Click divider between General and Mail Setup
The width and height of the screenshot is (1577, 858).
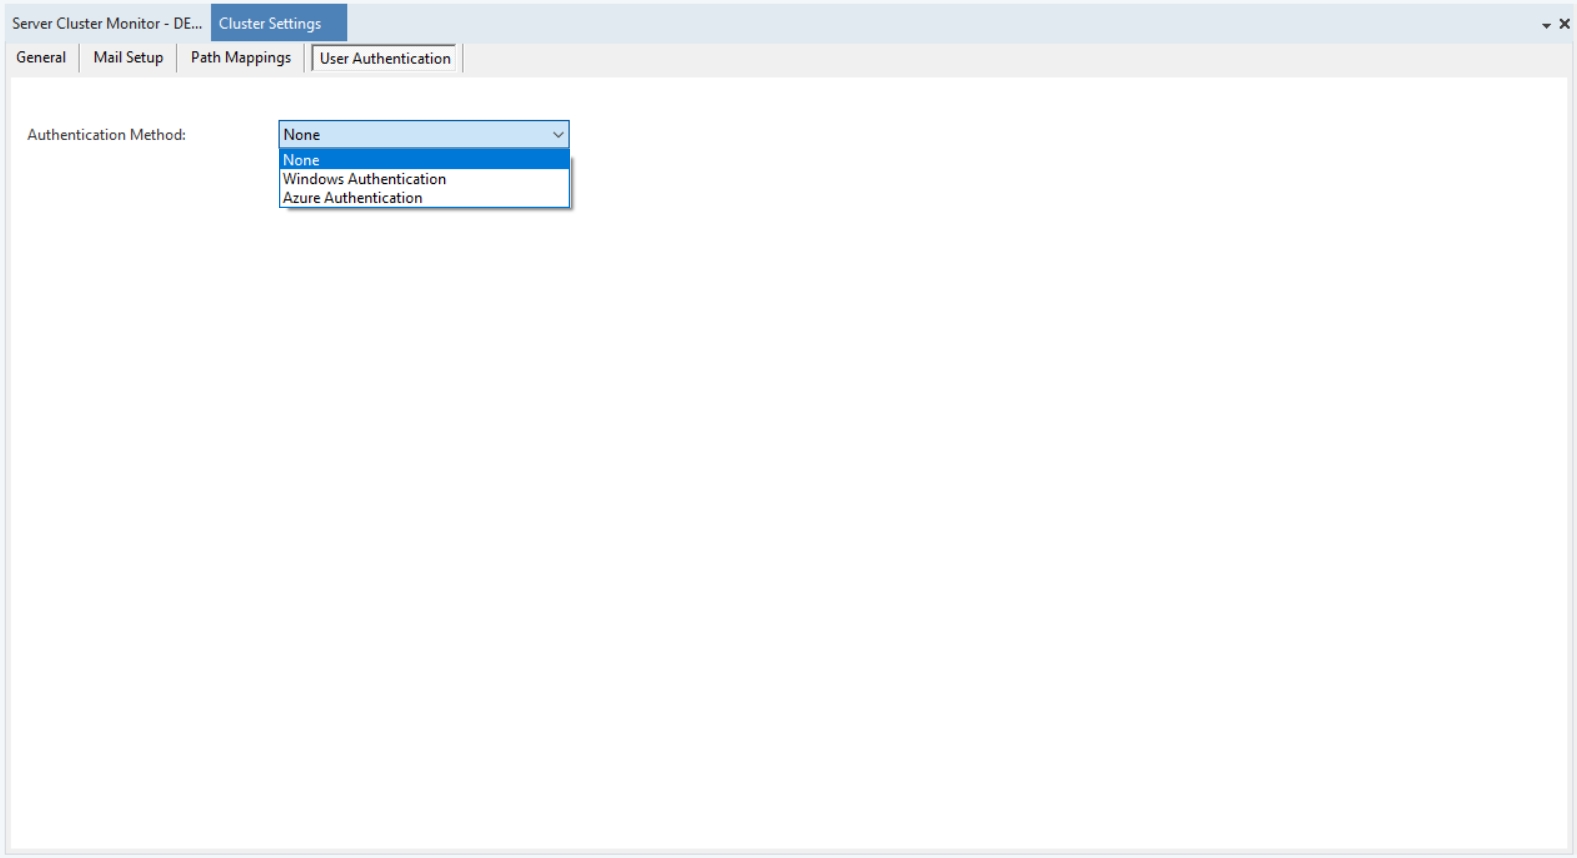[x=79, y=58]
